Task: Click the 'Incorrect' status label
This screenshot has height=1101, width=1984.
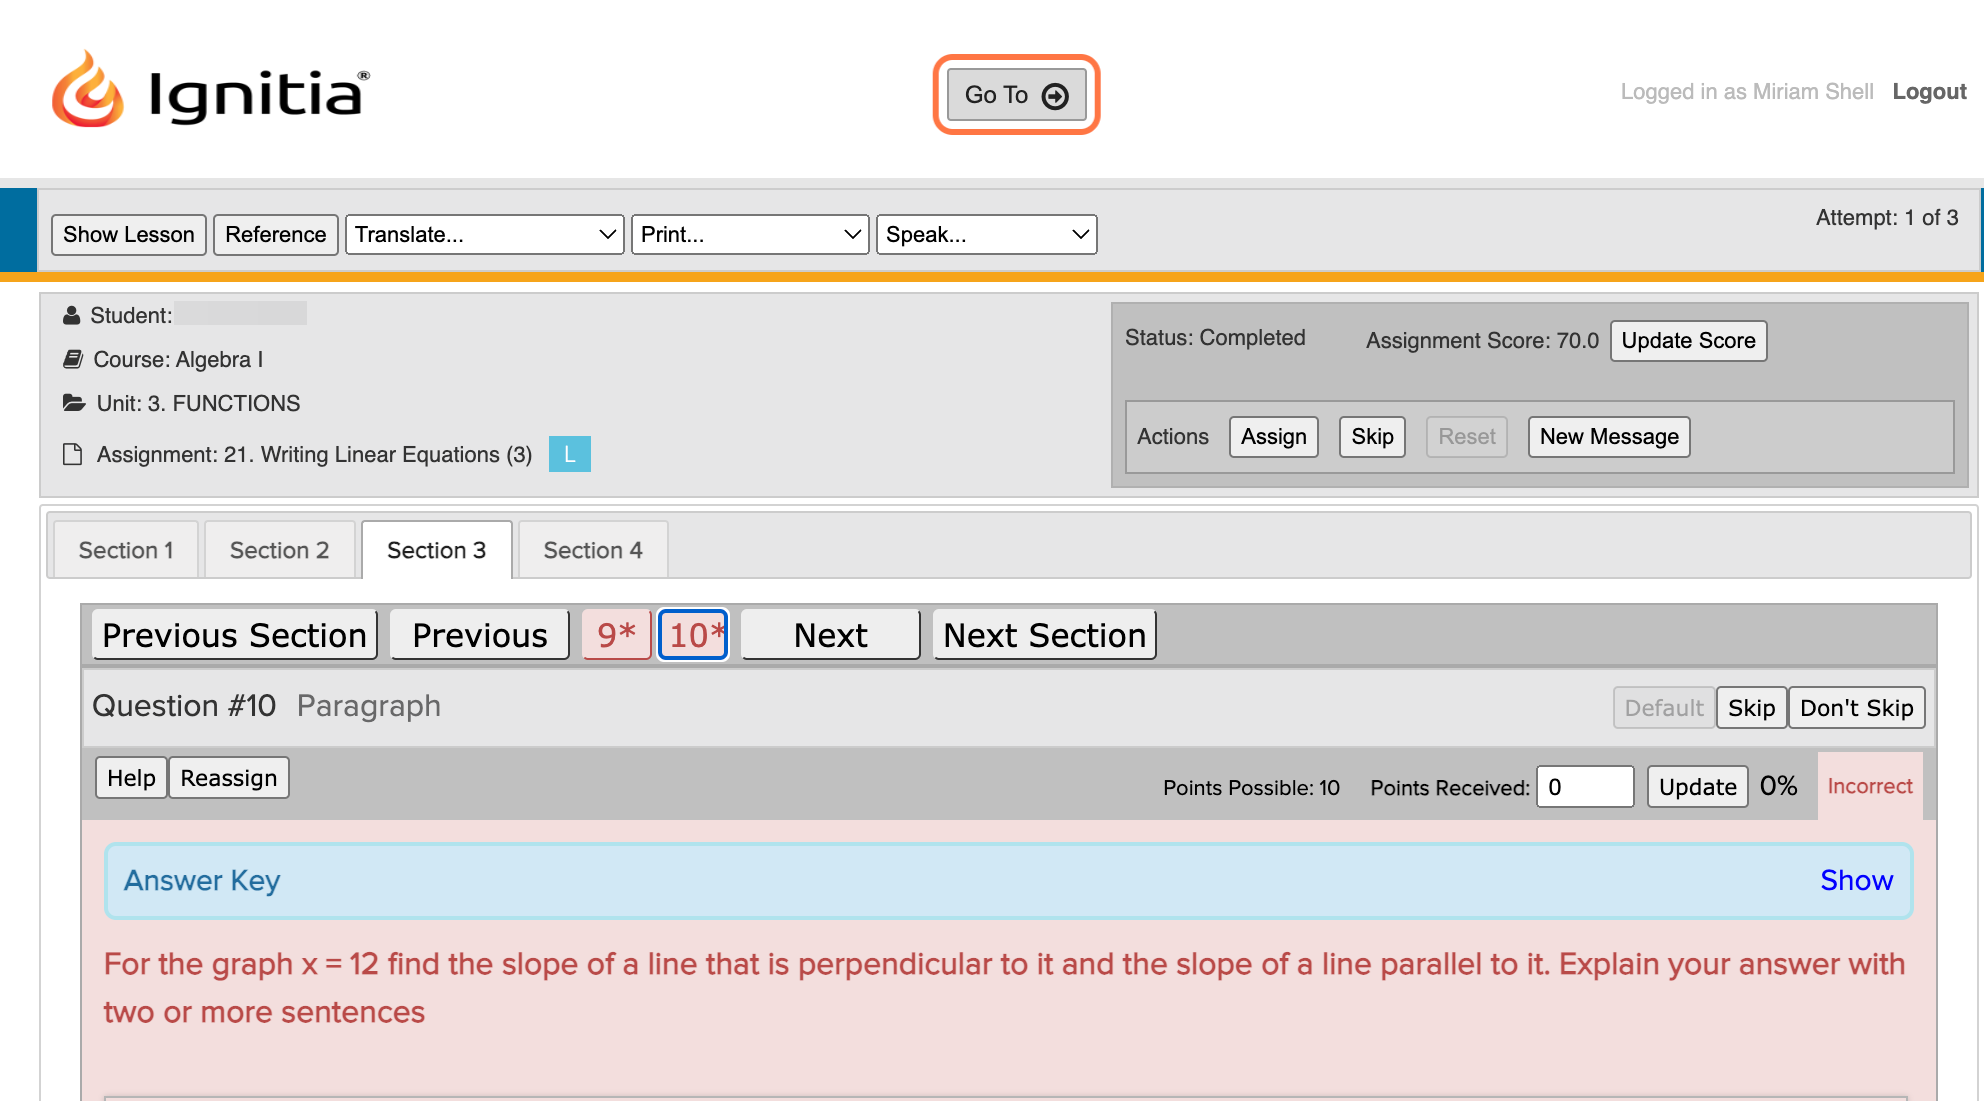Action: pos(1869,786)
